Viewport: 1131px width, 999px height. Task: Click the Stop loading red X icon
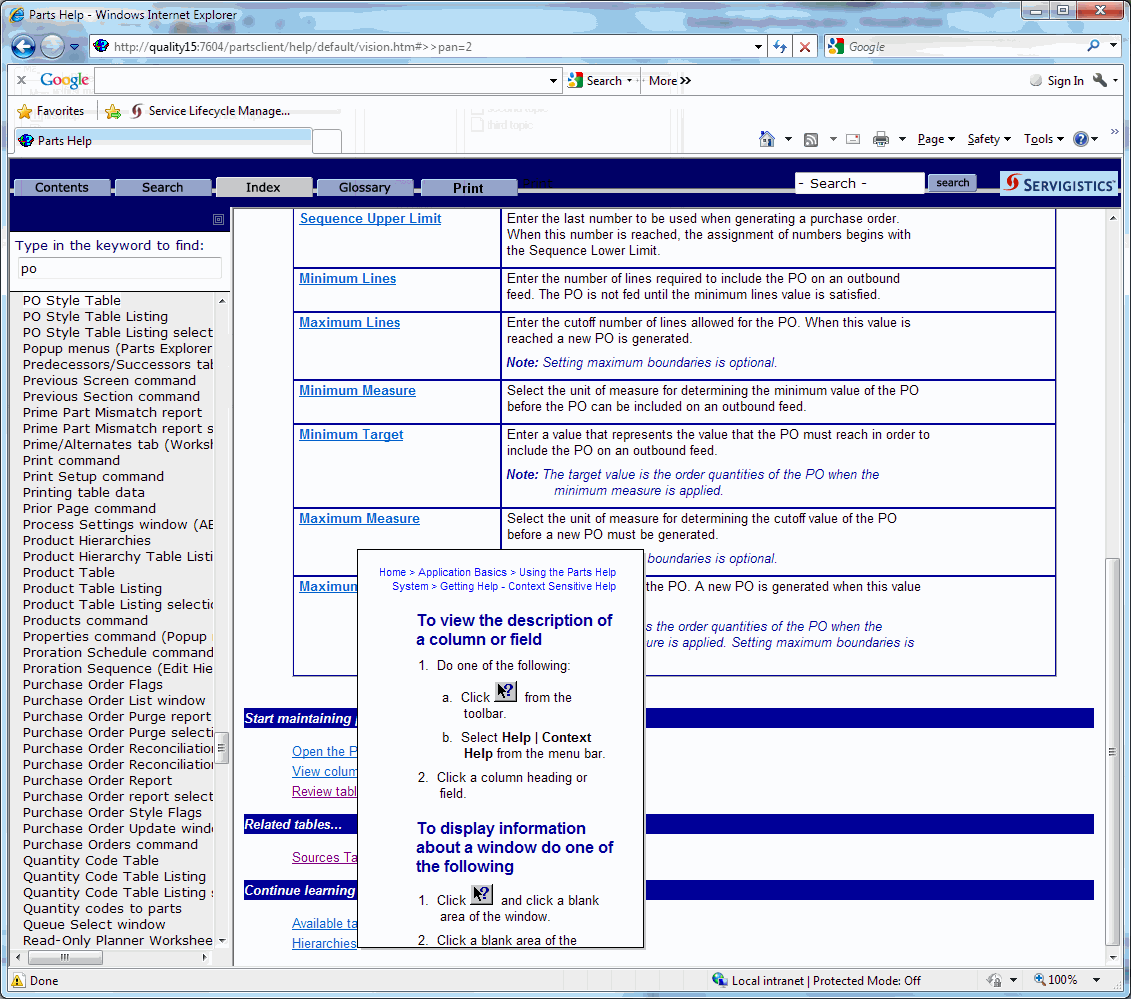(x=805, y=47)
